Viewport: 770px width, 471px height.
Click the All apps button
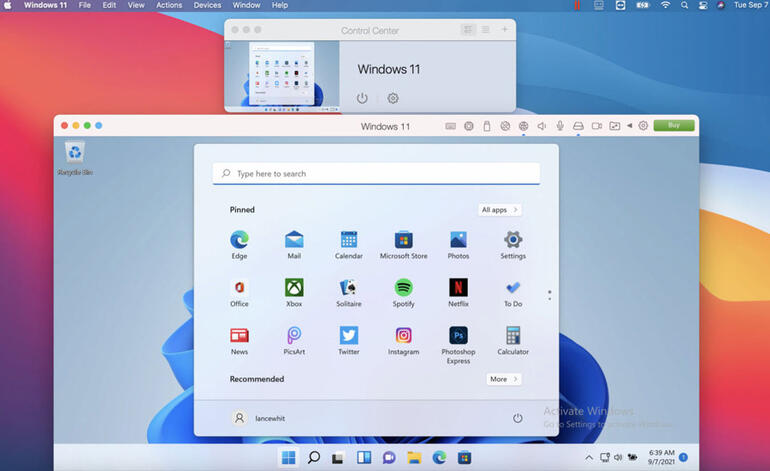click(x=500, y=210)
